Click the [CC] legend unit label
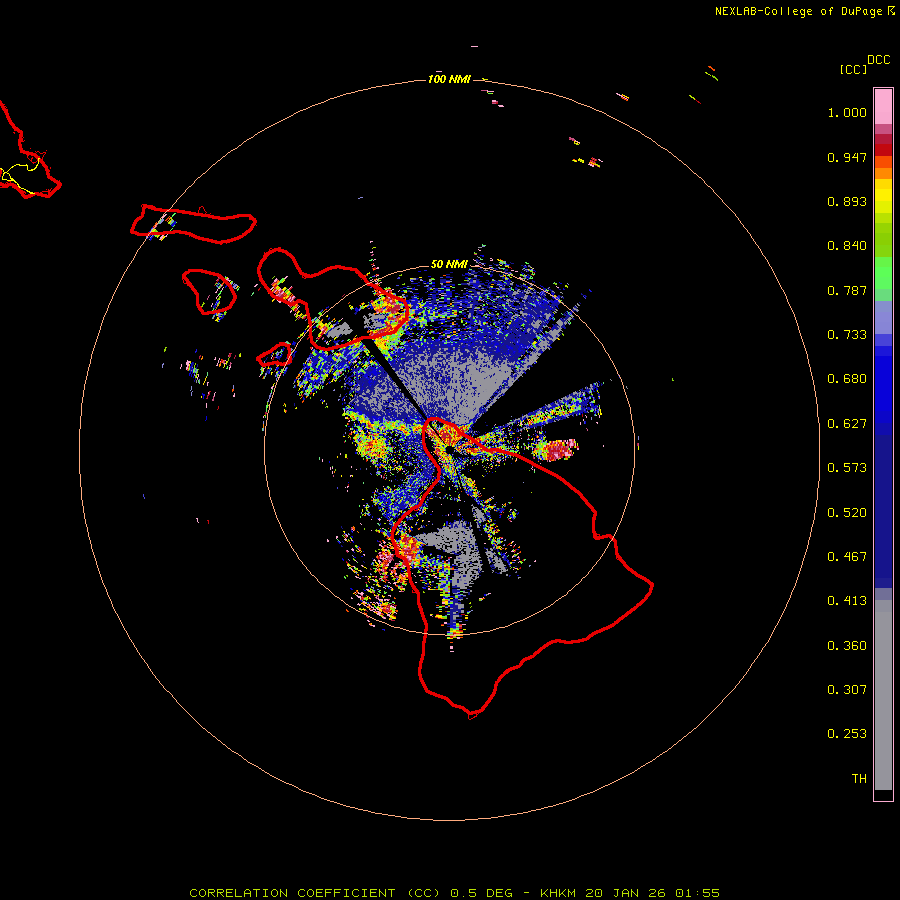900x900 pixels. point(853,69)
